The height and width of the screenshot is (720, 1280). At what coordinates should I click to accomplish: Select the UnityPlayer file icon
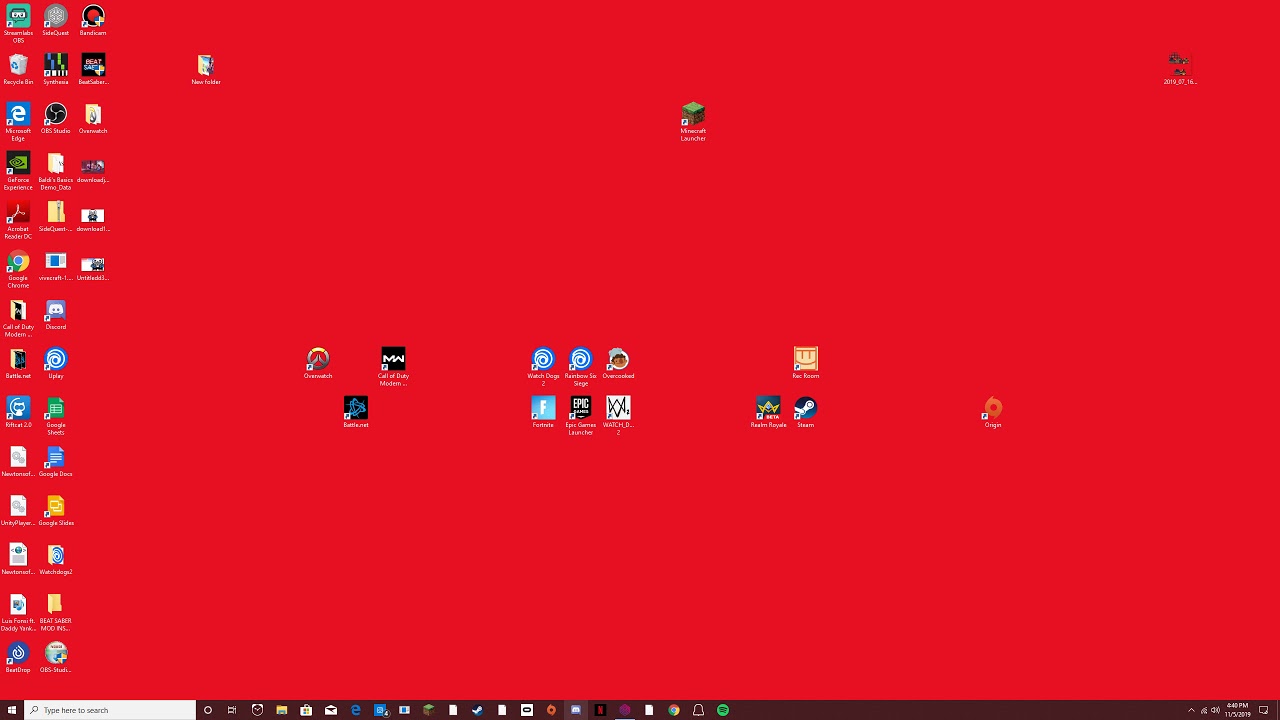tap(18, 510)
